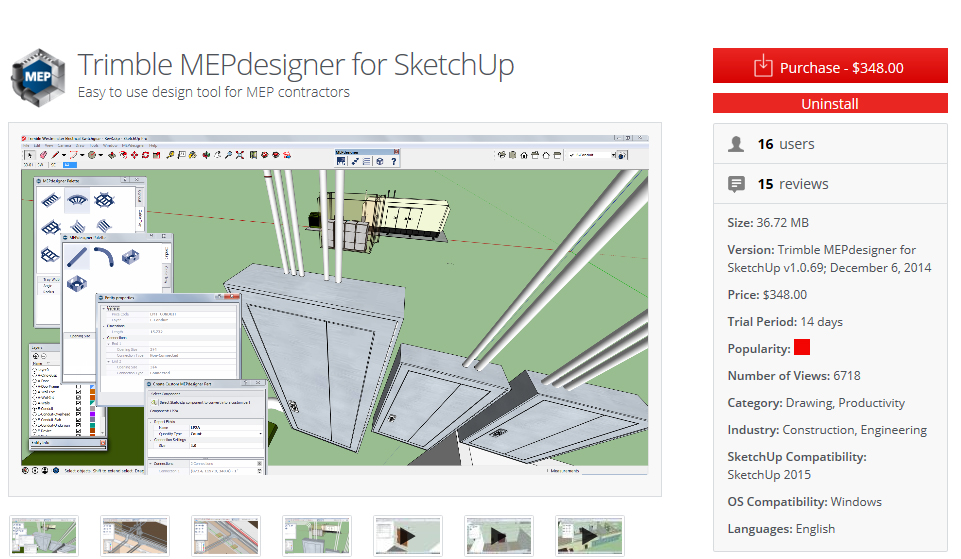
Task: Click the red Popularity indicator square
Action: [x=802, y=347]
